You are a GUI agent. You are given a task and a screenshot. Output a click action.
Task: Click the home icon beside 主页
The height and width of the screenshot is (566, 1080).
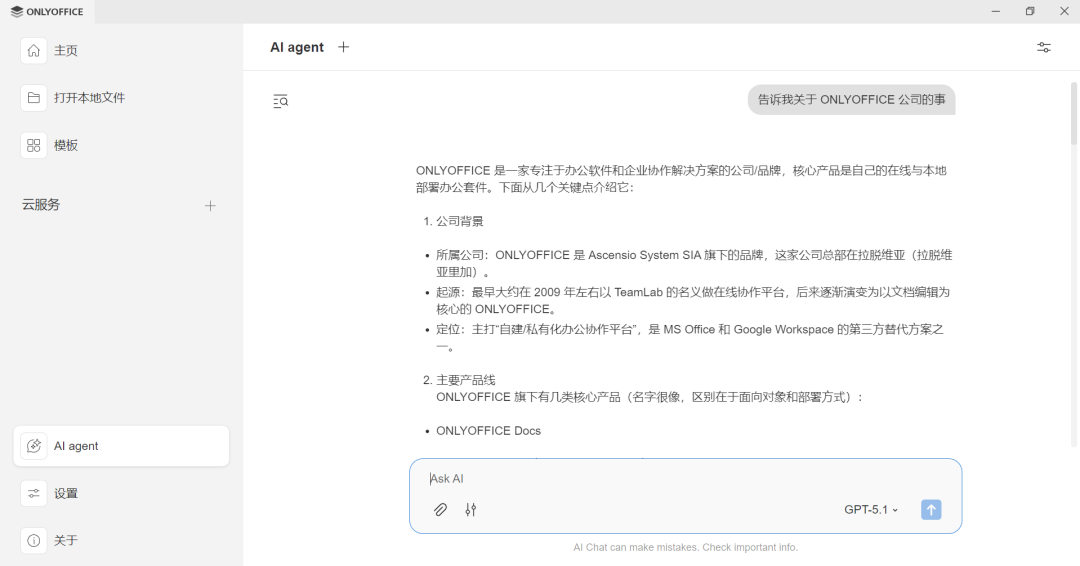[34, 50]
